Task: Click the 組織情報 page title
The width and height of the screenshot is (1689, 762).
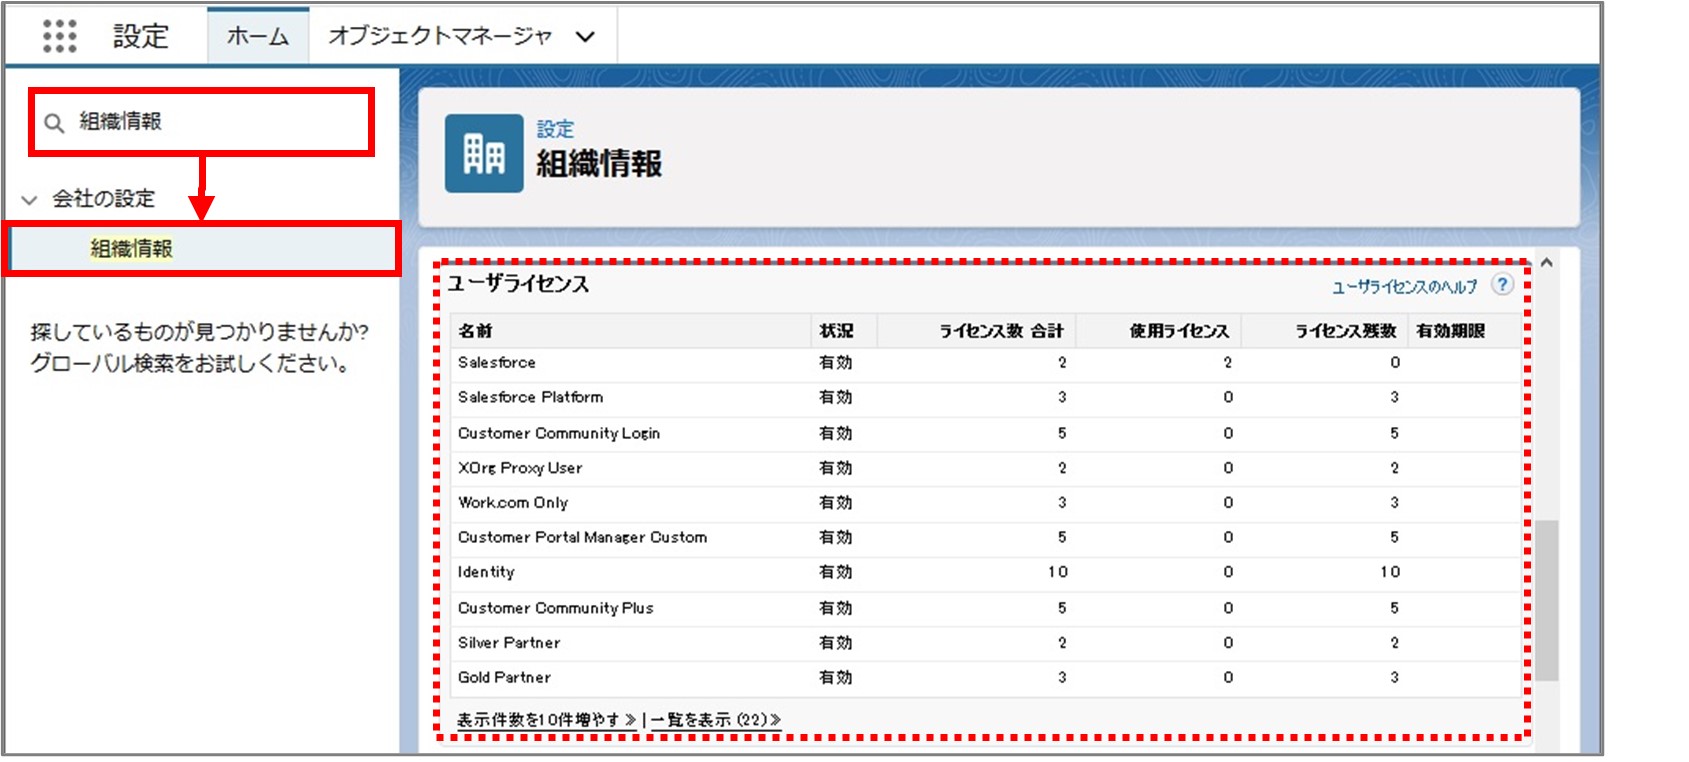Action: (x=599, y=164)
